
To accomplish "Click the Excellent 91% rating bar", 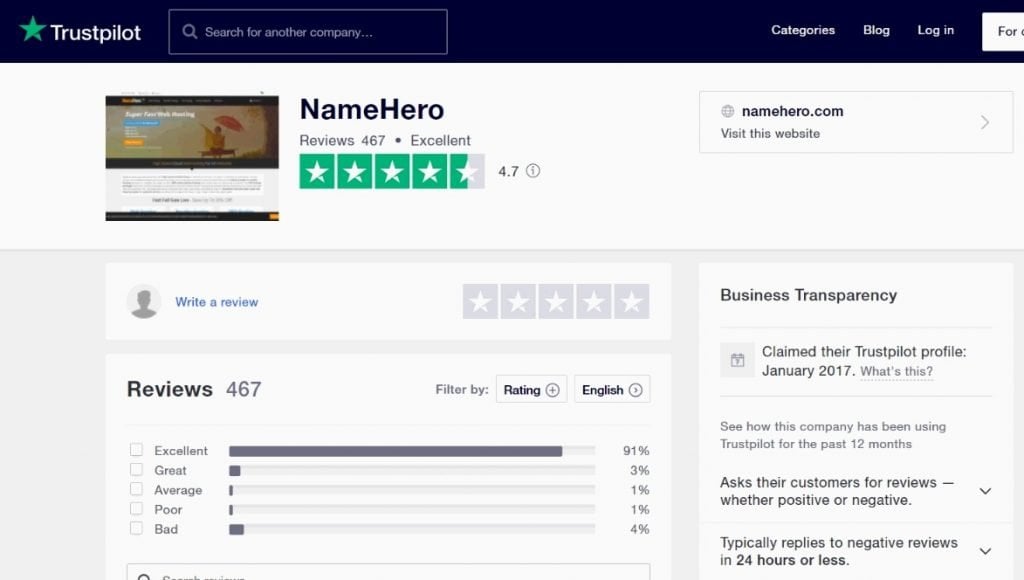I will [412, 451].
